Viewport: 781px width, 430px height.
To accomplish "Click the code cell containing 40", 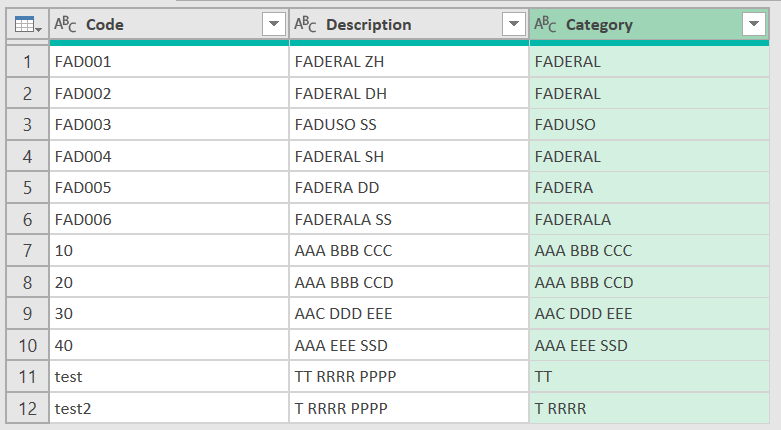I will coord(169,345).
